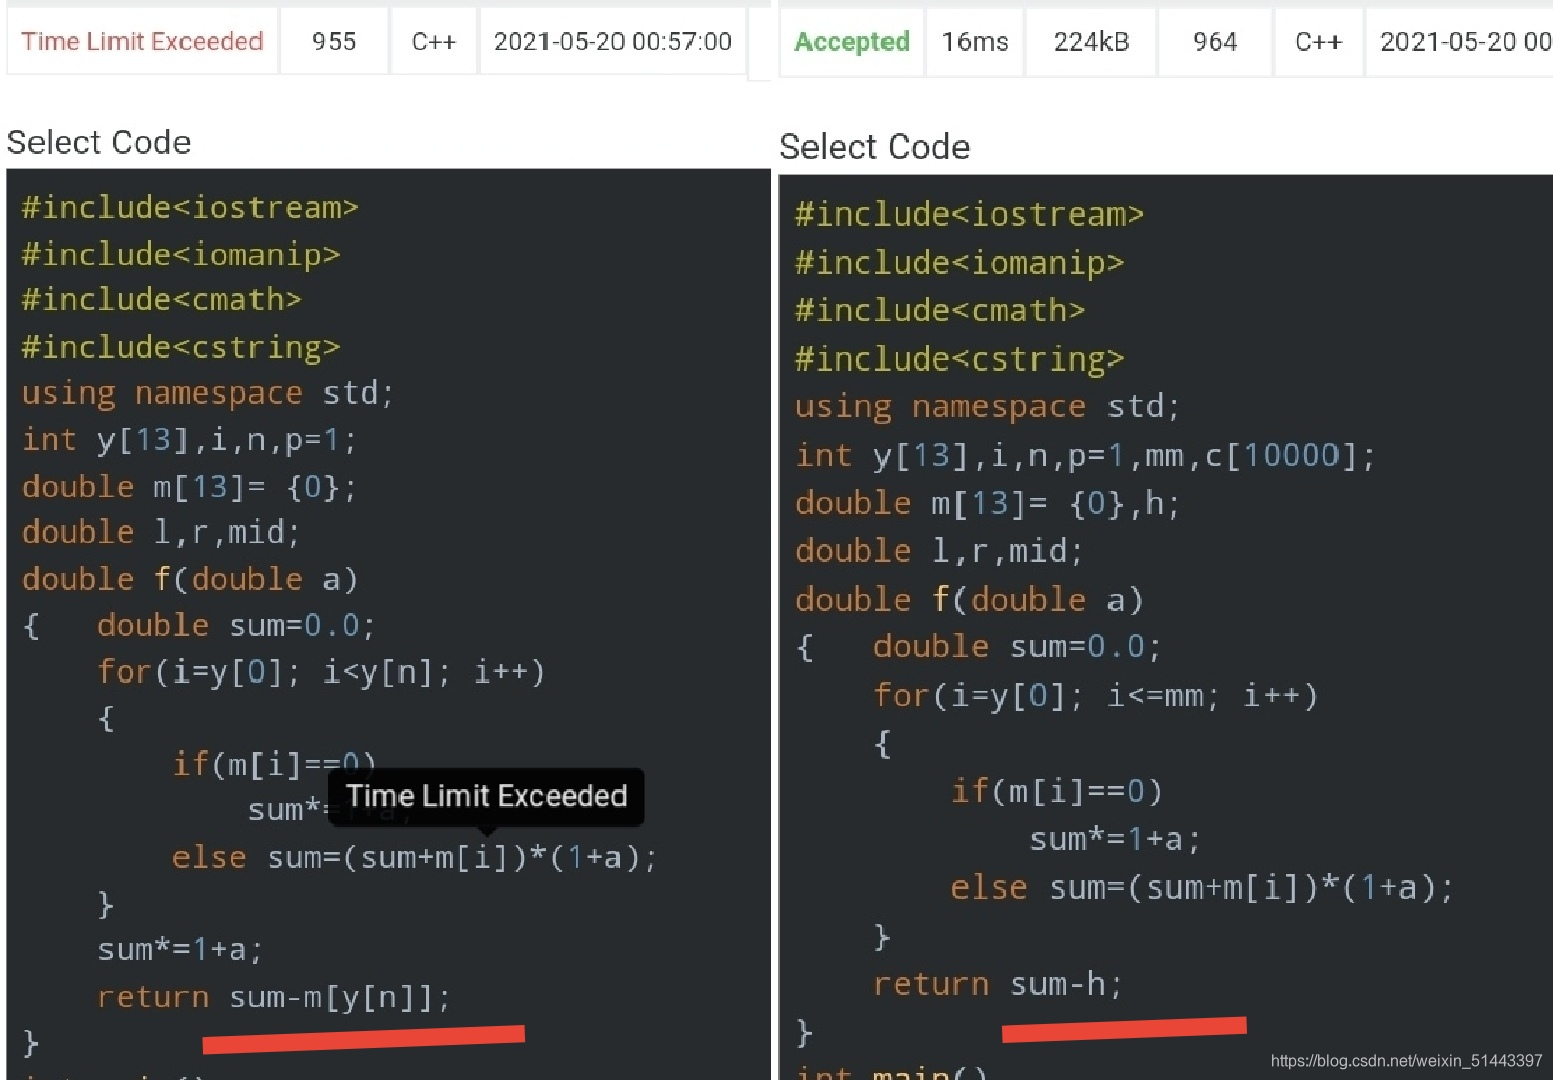
Task: Click the 16ms runtime cell
Action: click(x=975, y=42)
